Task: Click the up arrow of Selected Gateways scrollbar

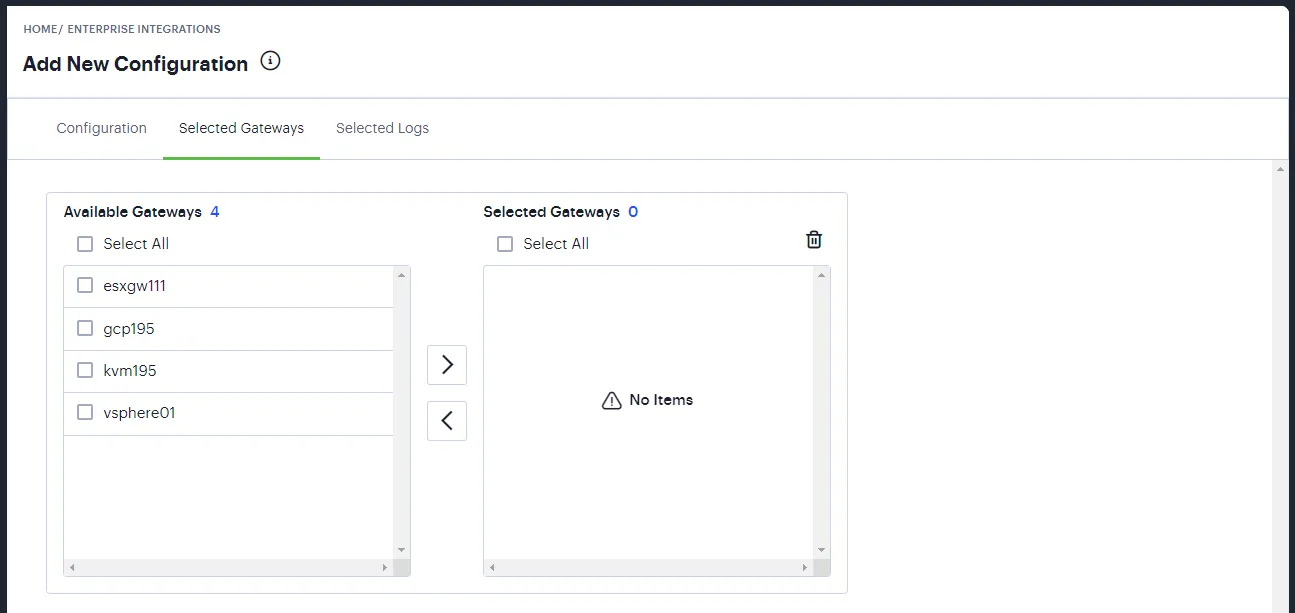Action: [x=822, y=274]
